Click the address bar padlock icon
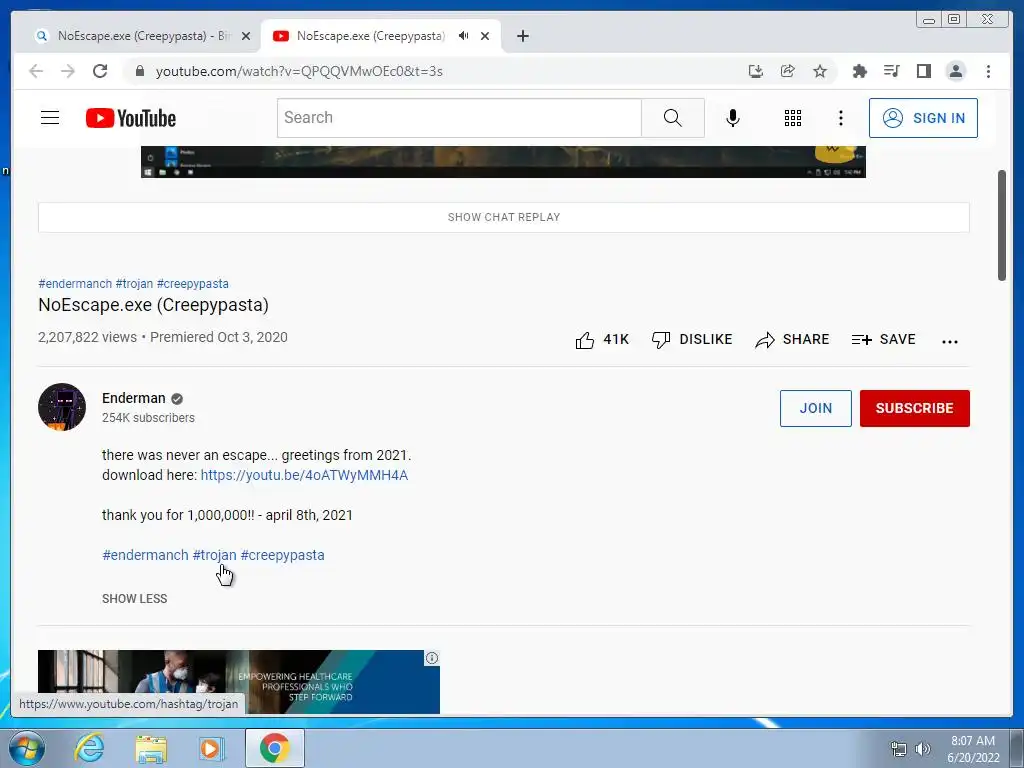Viewport: 1024px width, 768px height. click(x=139, y=71)
